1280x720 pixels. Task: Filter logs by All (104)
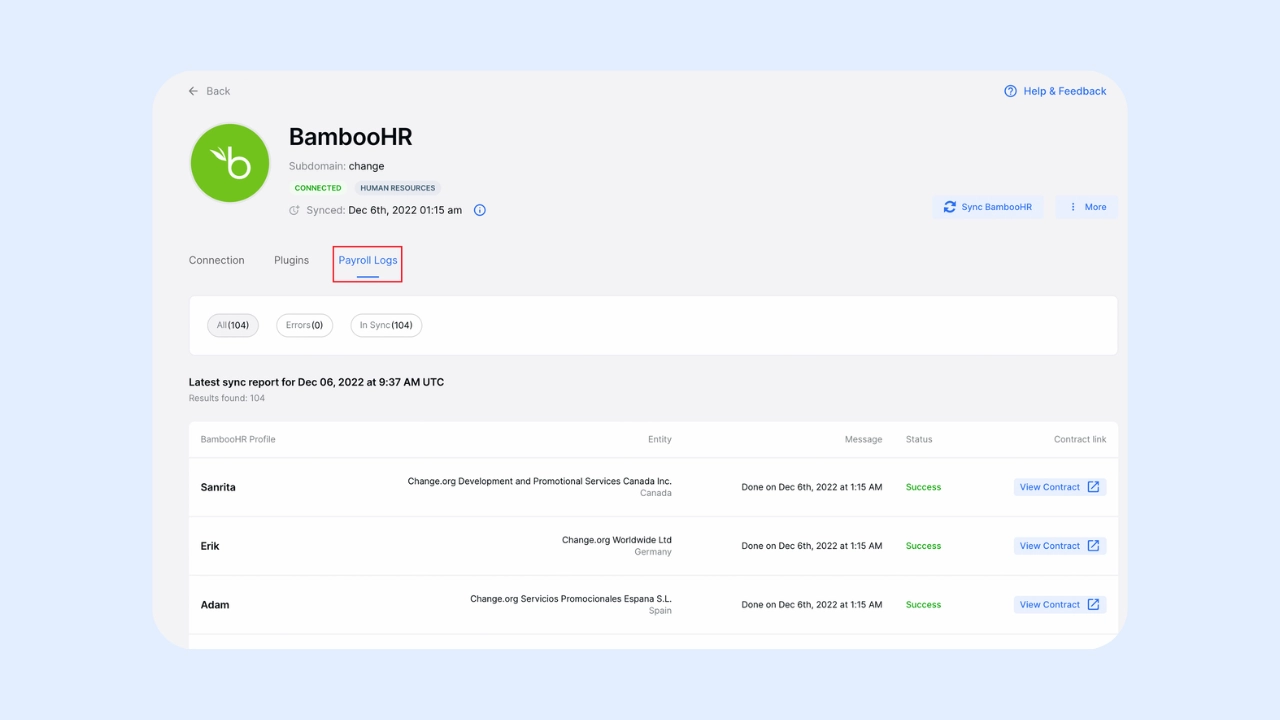[233, 325]
